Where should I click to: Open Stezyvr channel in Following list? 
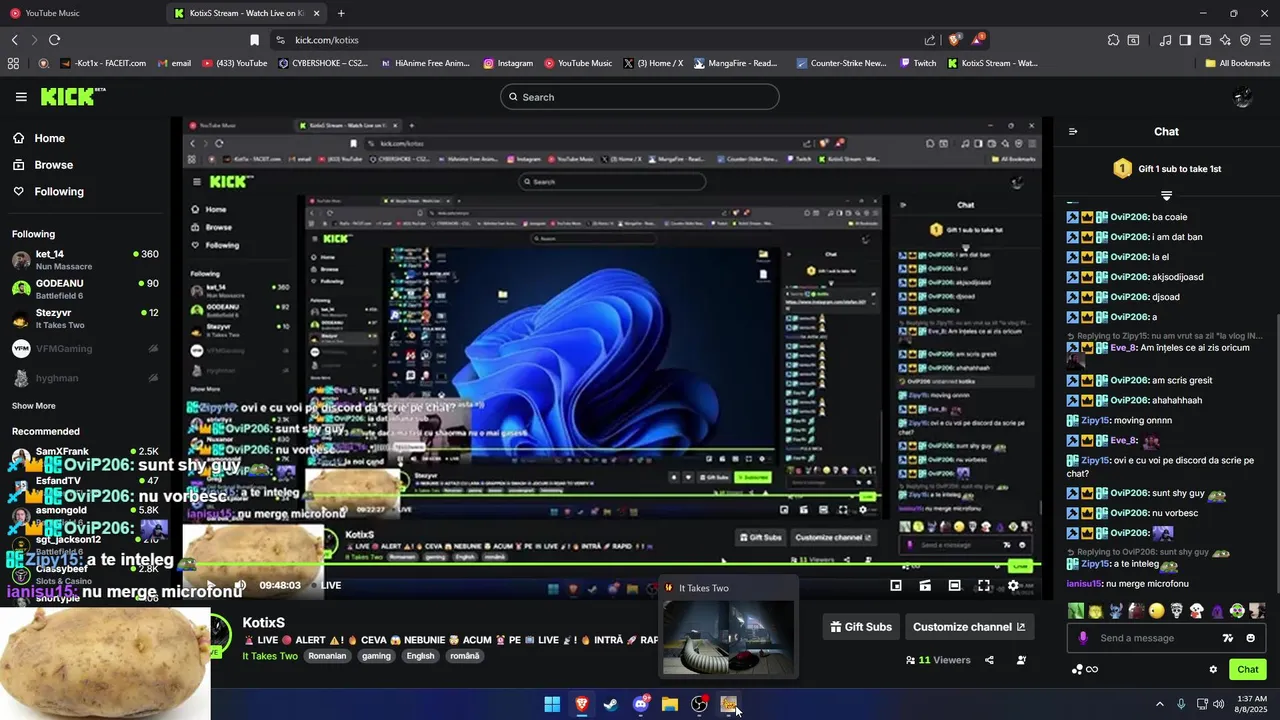click(85, 318)
